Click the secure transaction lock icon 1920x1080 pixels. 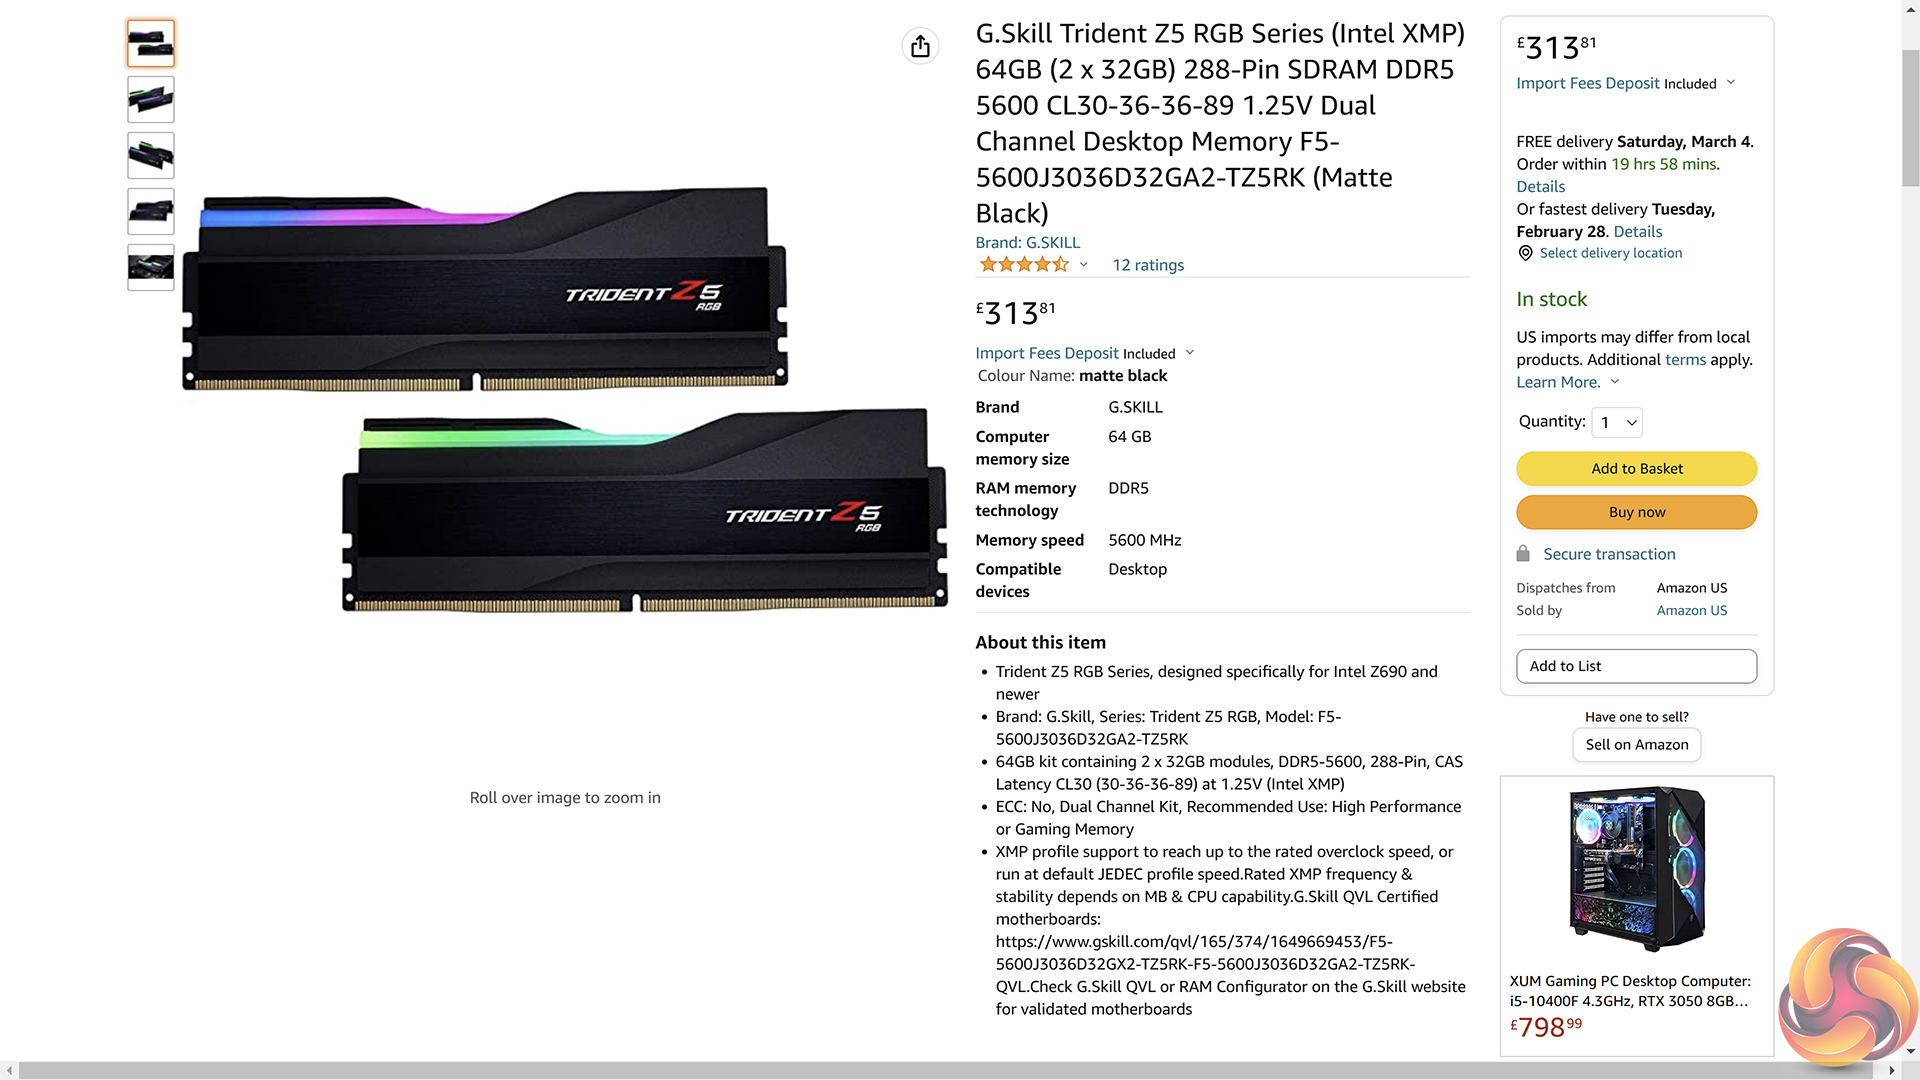1523,554
